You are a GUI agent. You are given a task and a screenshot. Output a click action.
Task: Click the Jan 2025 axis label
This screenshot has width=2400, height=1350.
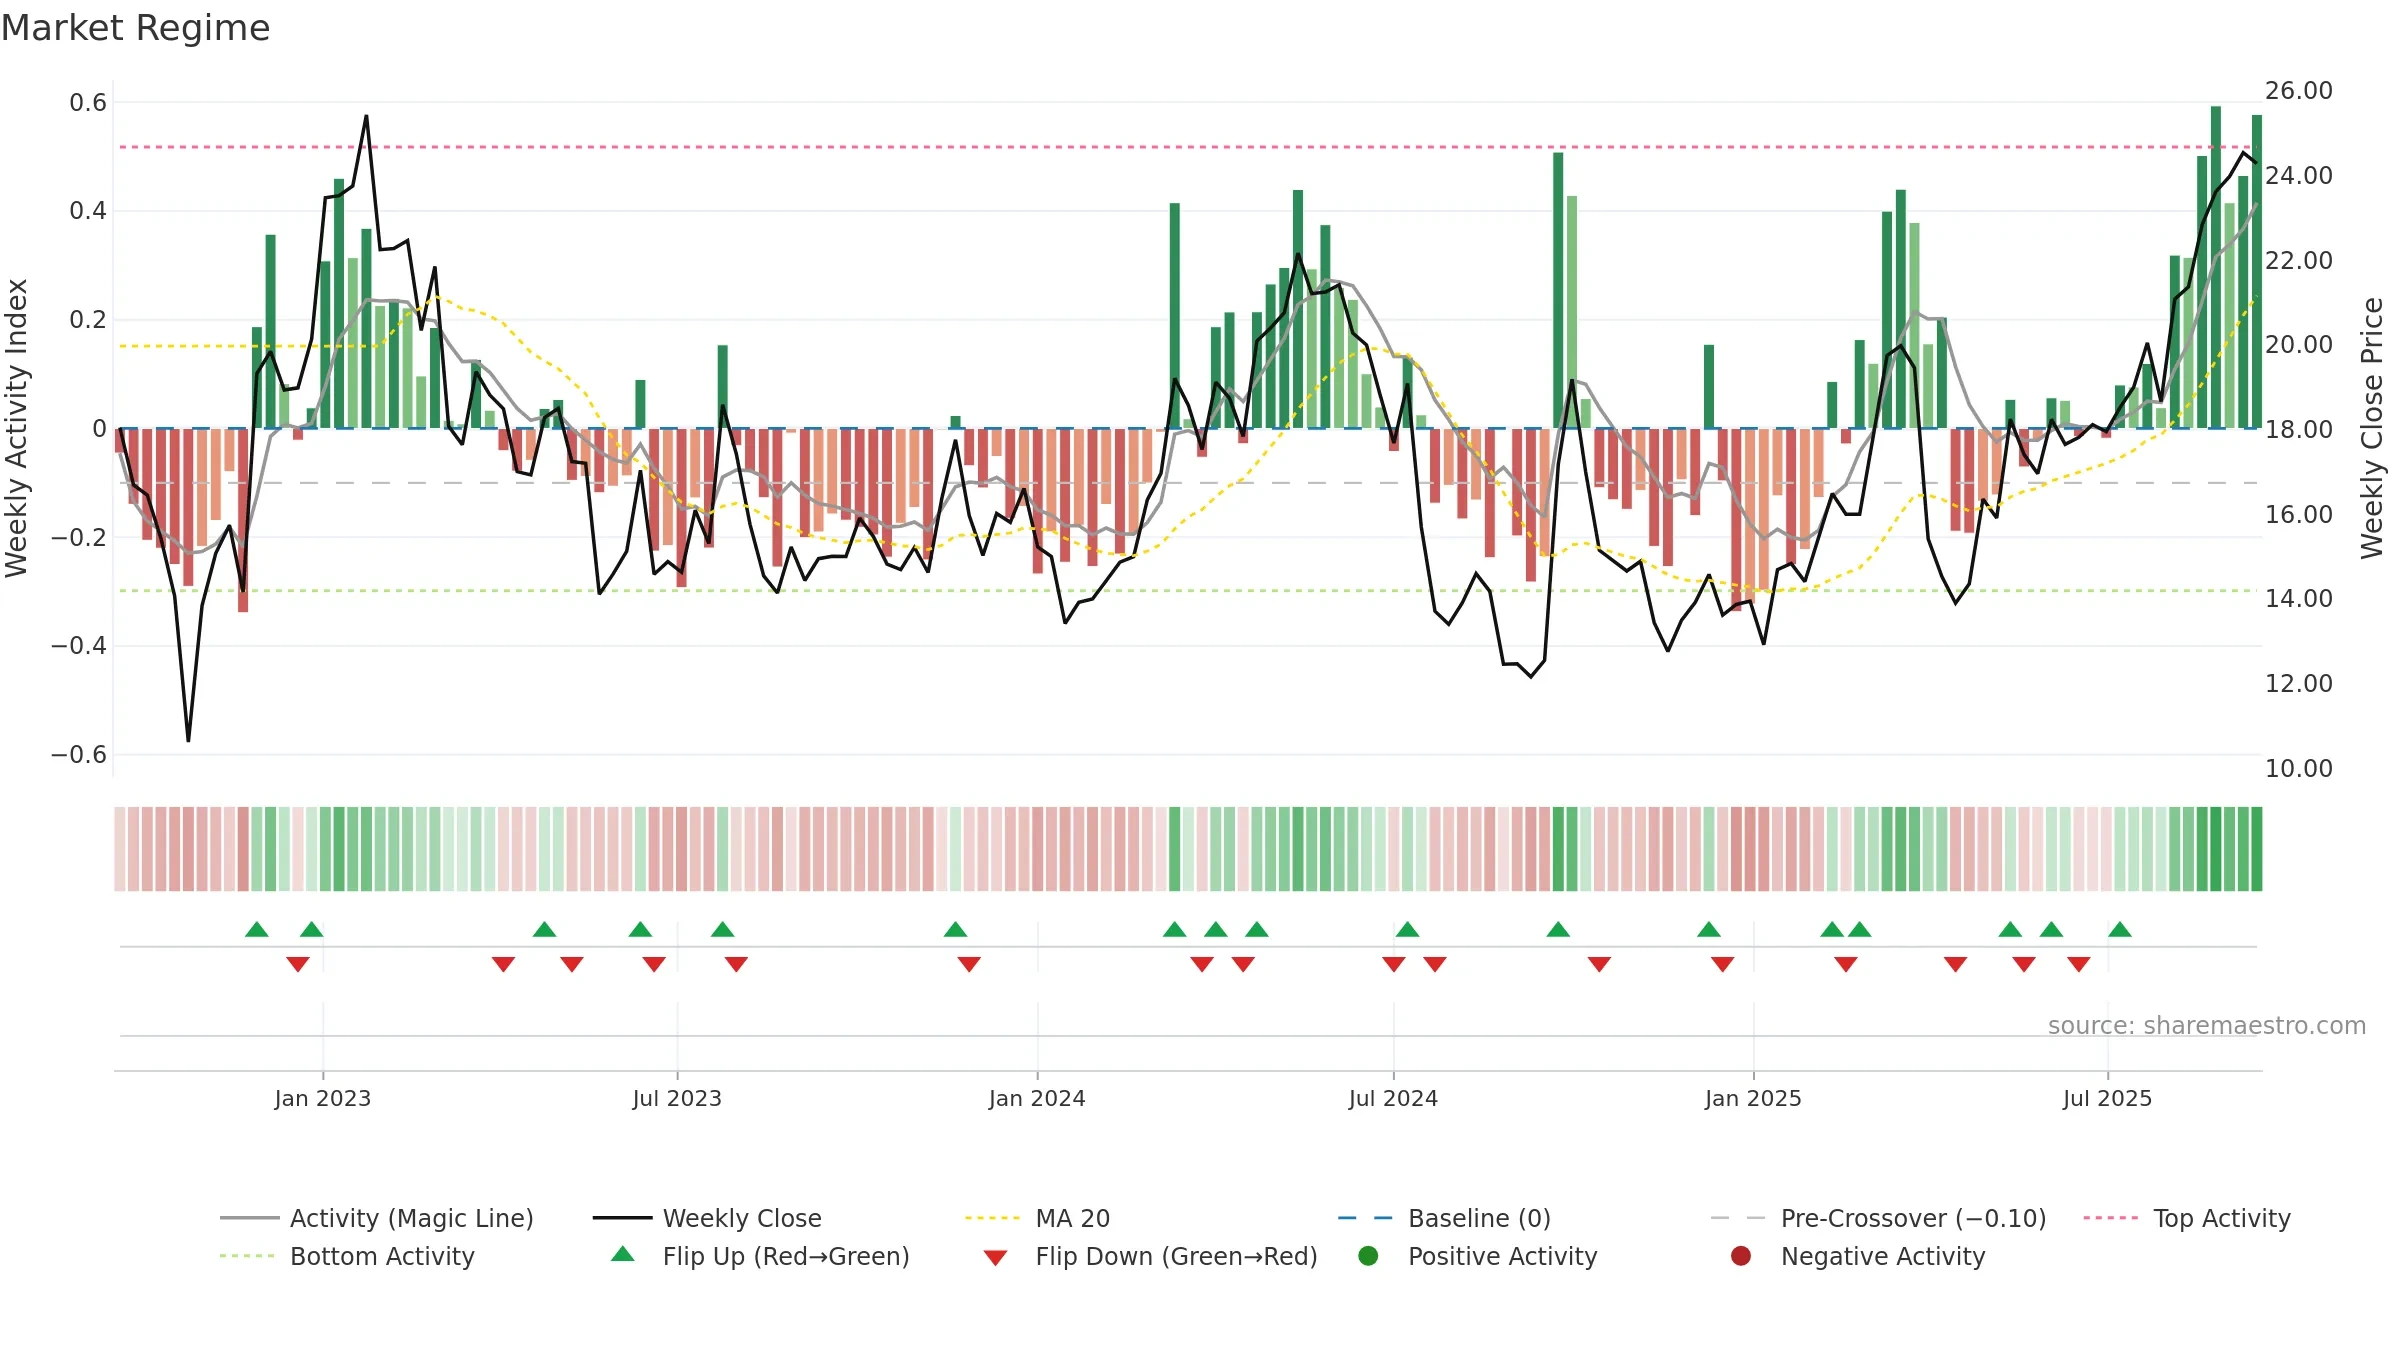click(1753, 1099)
